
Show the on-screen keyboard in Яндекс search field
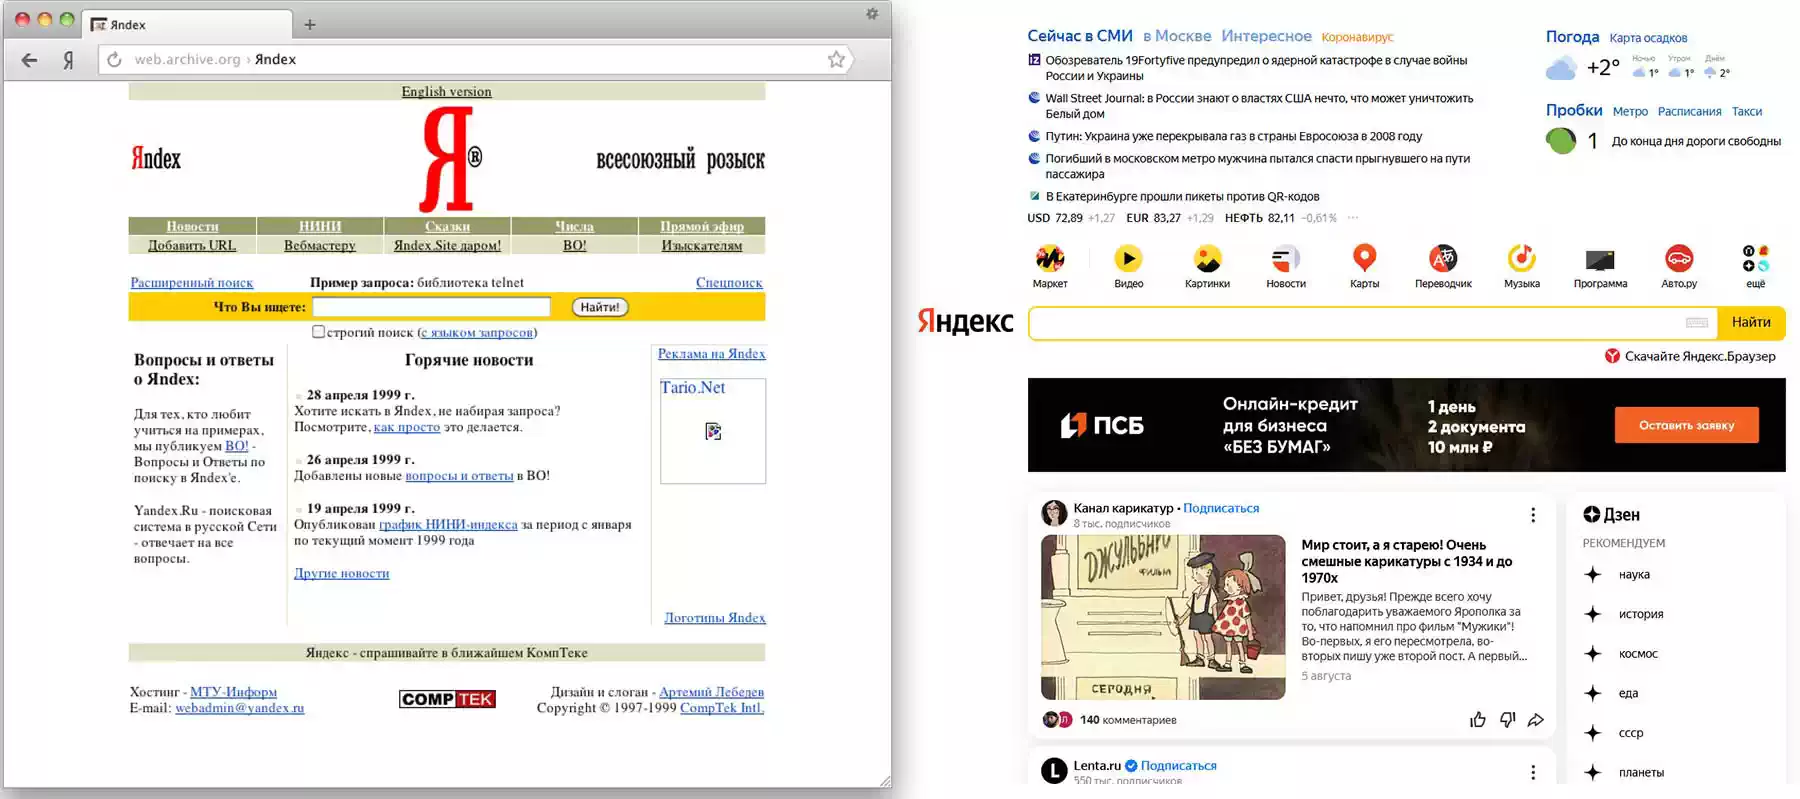(1697, 322)
